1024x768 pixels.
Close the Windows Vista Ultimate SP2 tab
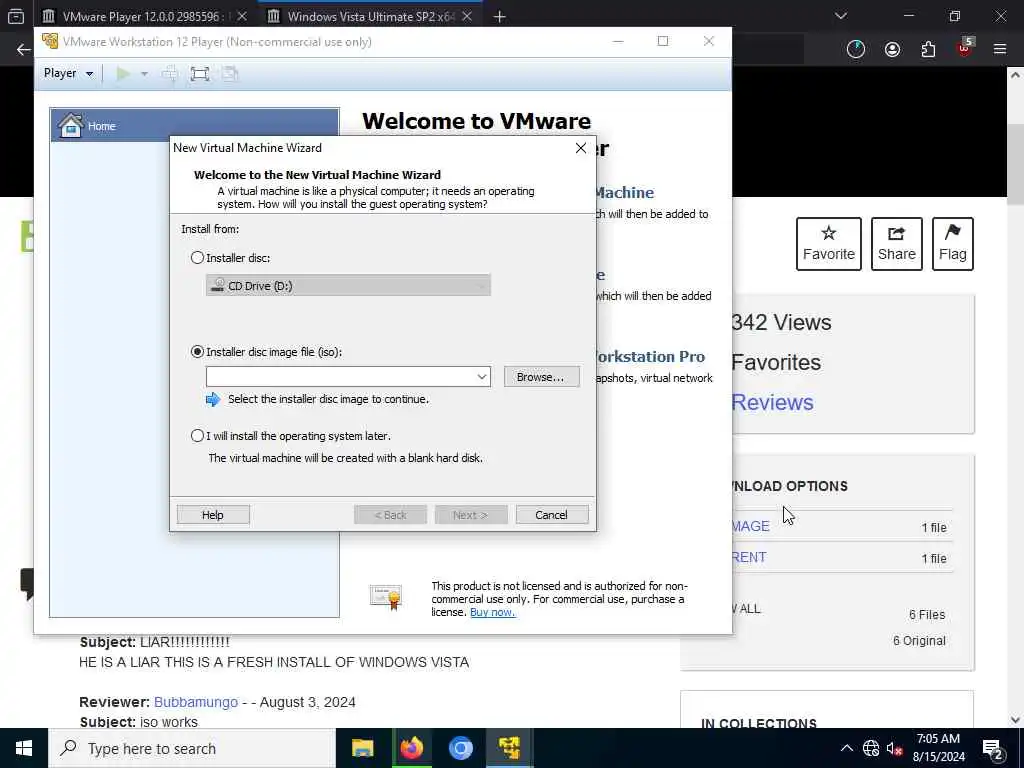467,16
